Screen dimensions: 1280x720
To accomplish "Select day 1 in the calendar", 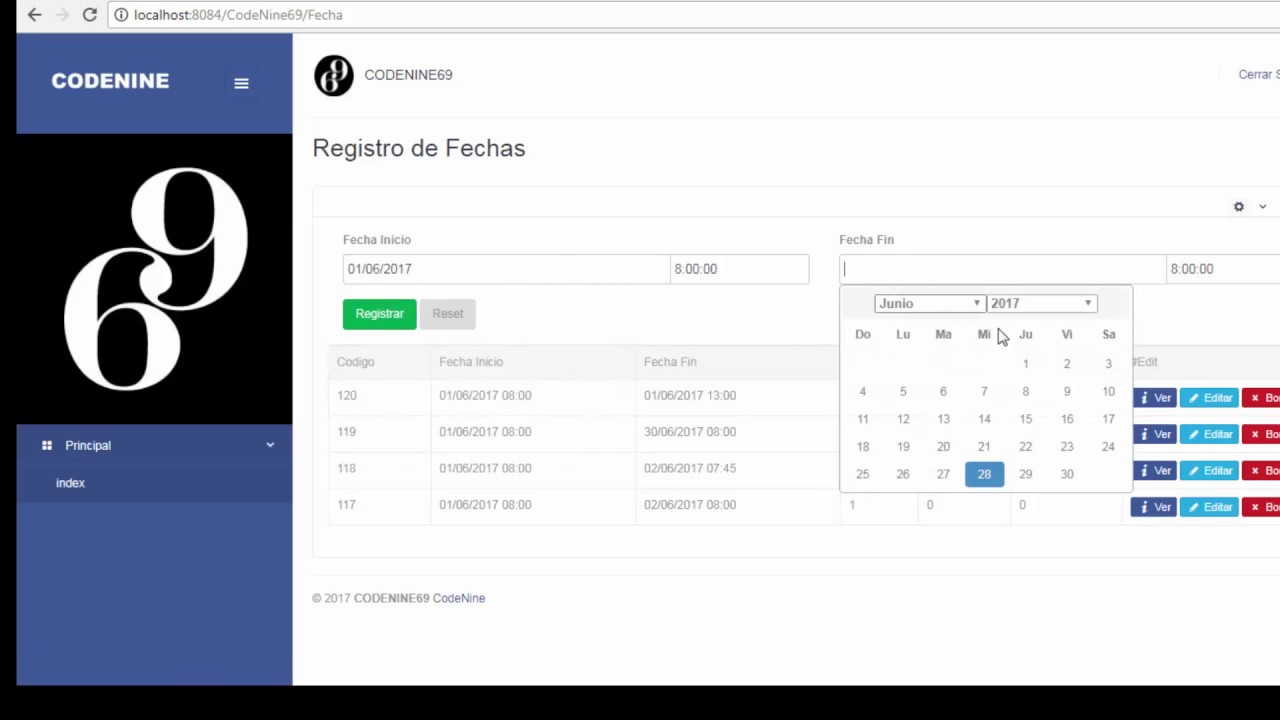I will coord(1025,364).
